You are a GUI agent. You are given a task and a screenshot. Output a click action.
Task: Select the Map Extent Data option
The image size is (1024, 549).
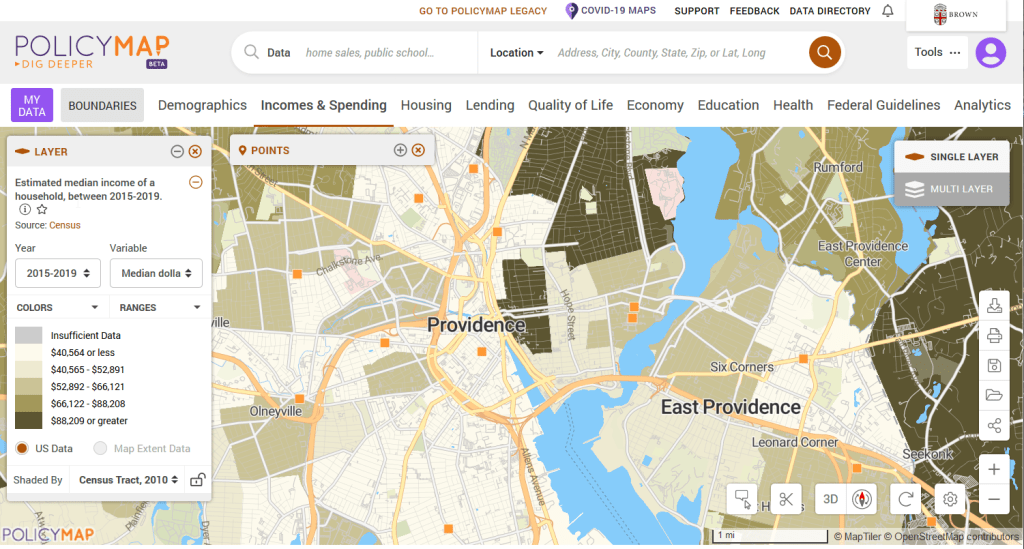[100, 449]
